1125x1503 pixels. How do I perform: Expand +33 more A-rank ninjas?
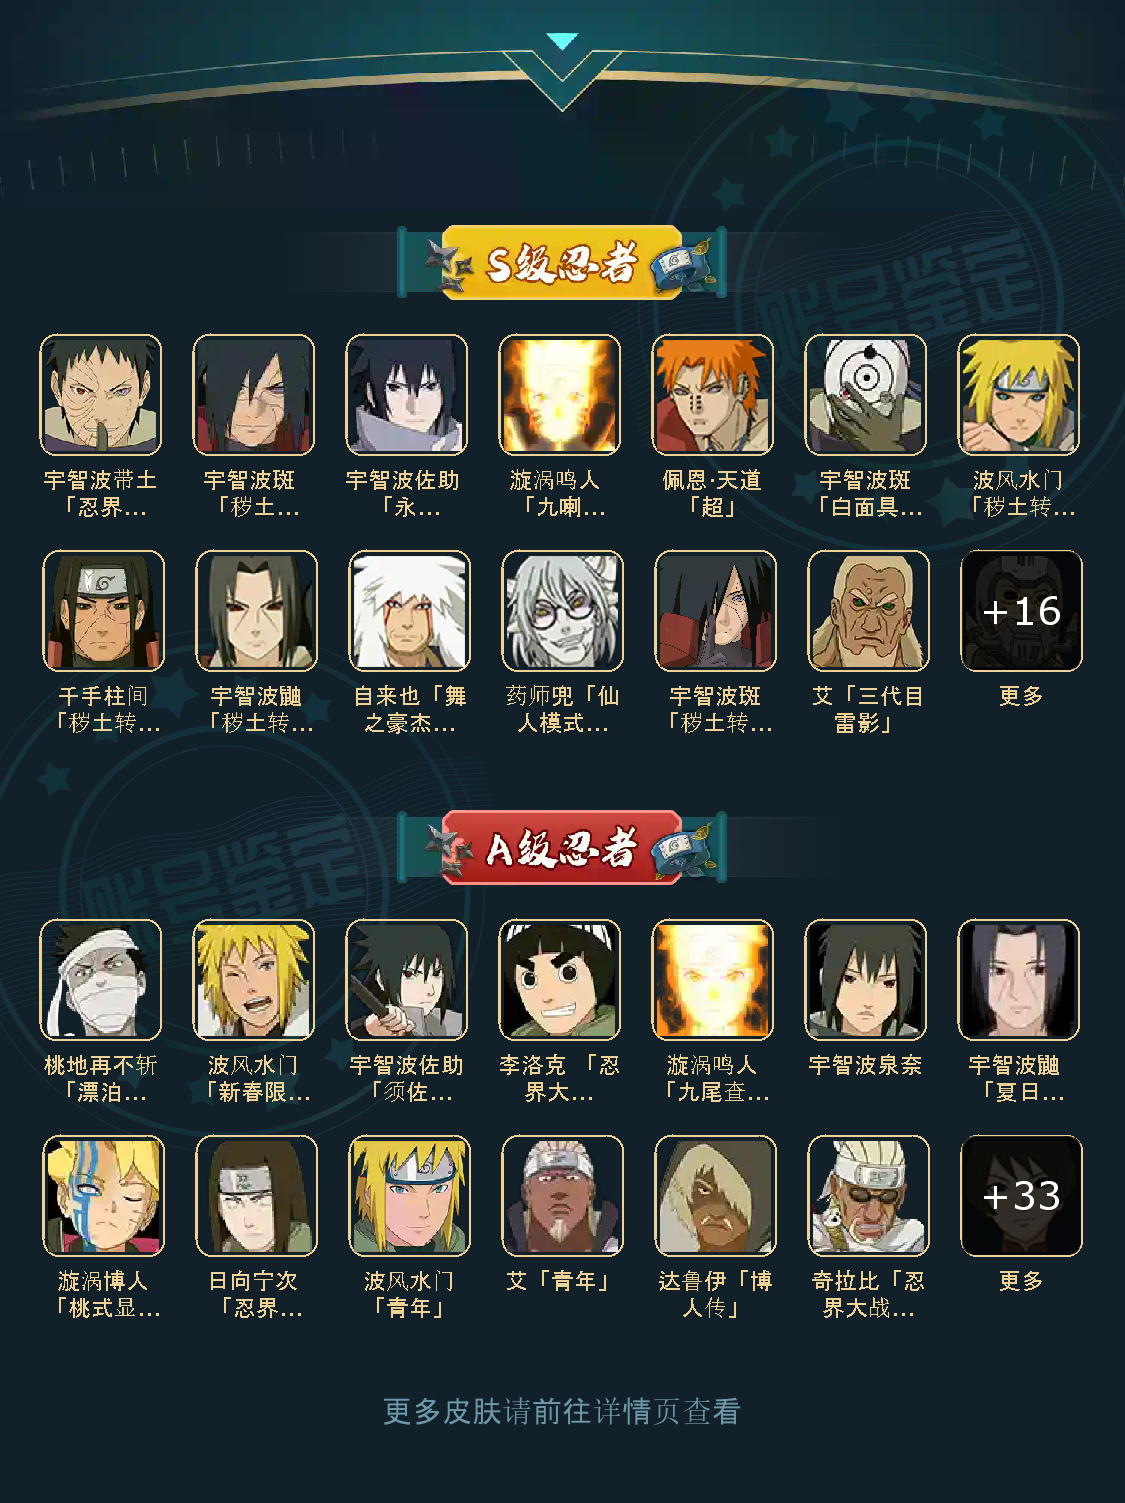click(1021, 1195)
